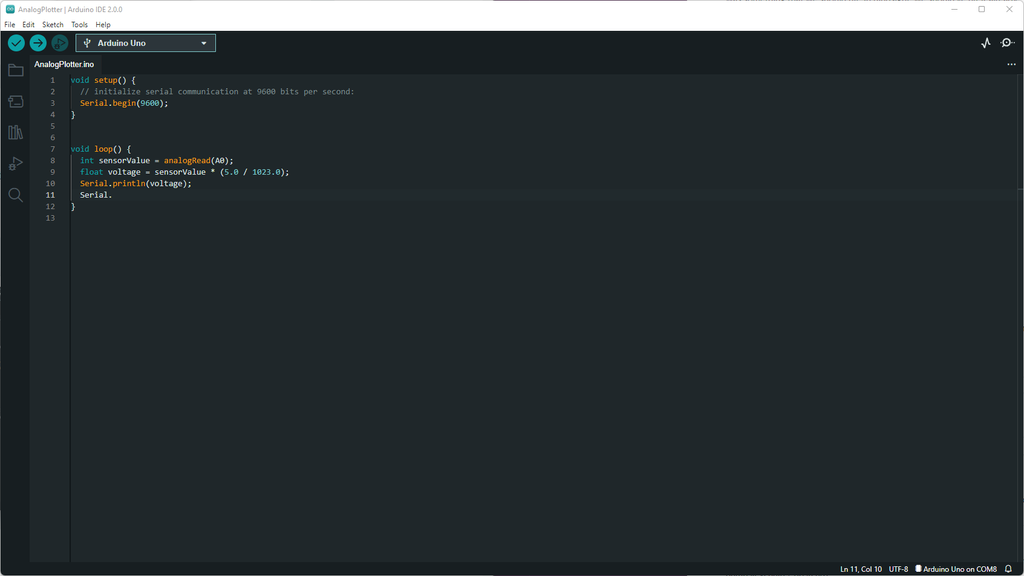Click Arduino Uno on COM8 in status bar
Screen dimensions: 1024x576
(x=958, y=568)
